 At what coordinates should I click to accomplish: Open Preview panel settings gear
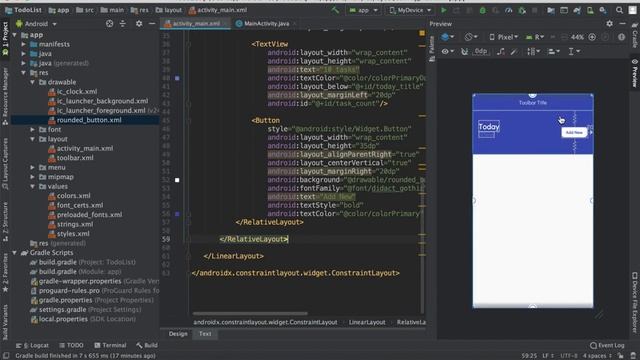click(x=609, y=24)
